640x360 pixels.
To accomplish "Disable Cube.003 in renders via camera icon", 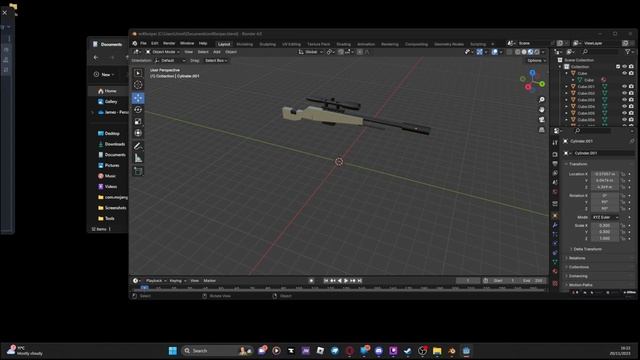I will click(631, 100).
